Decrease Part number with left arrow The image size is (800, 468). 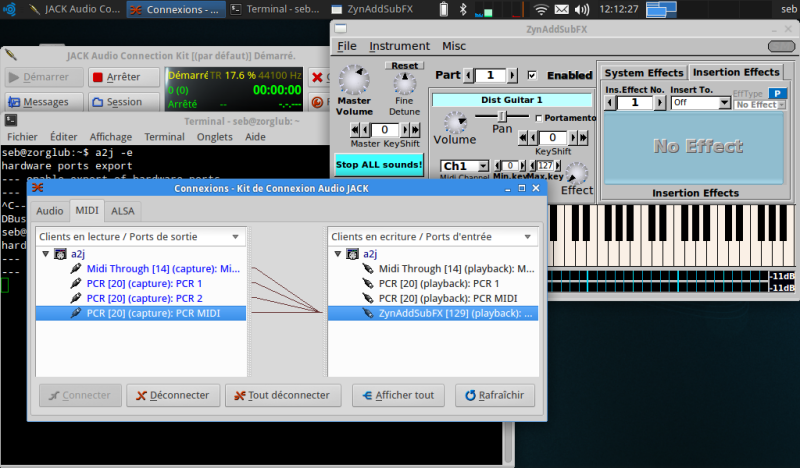click(468, 76)
